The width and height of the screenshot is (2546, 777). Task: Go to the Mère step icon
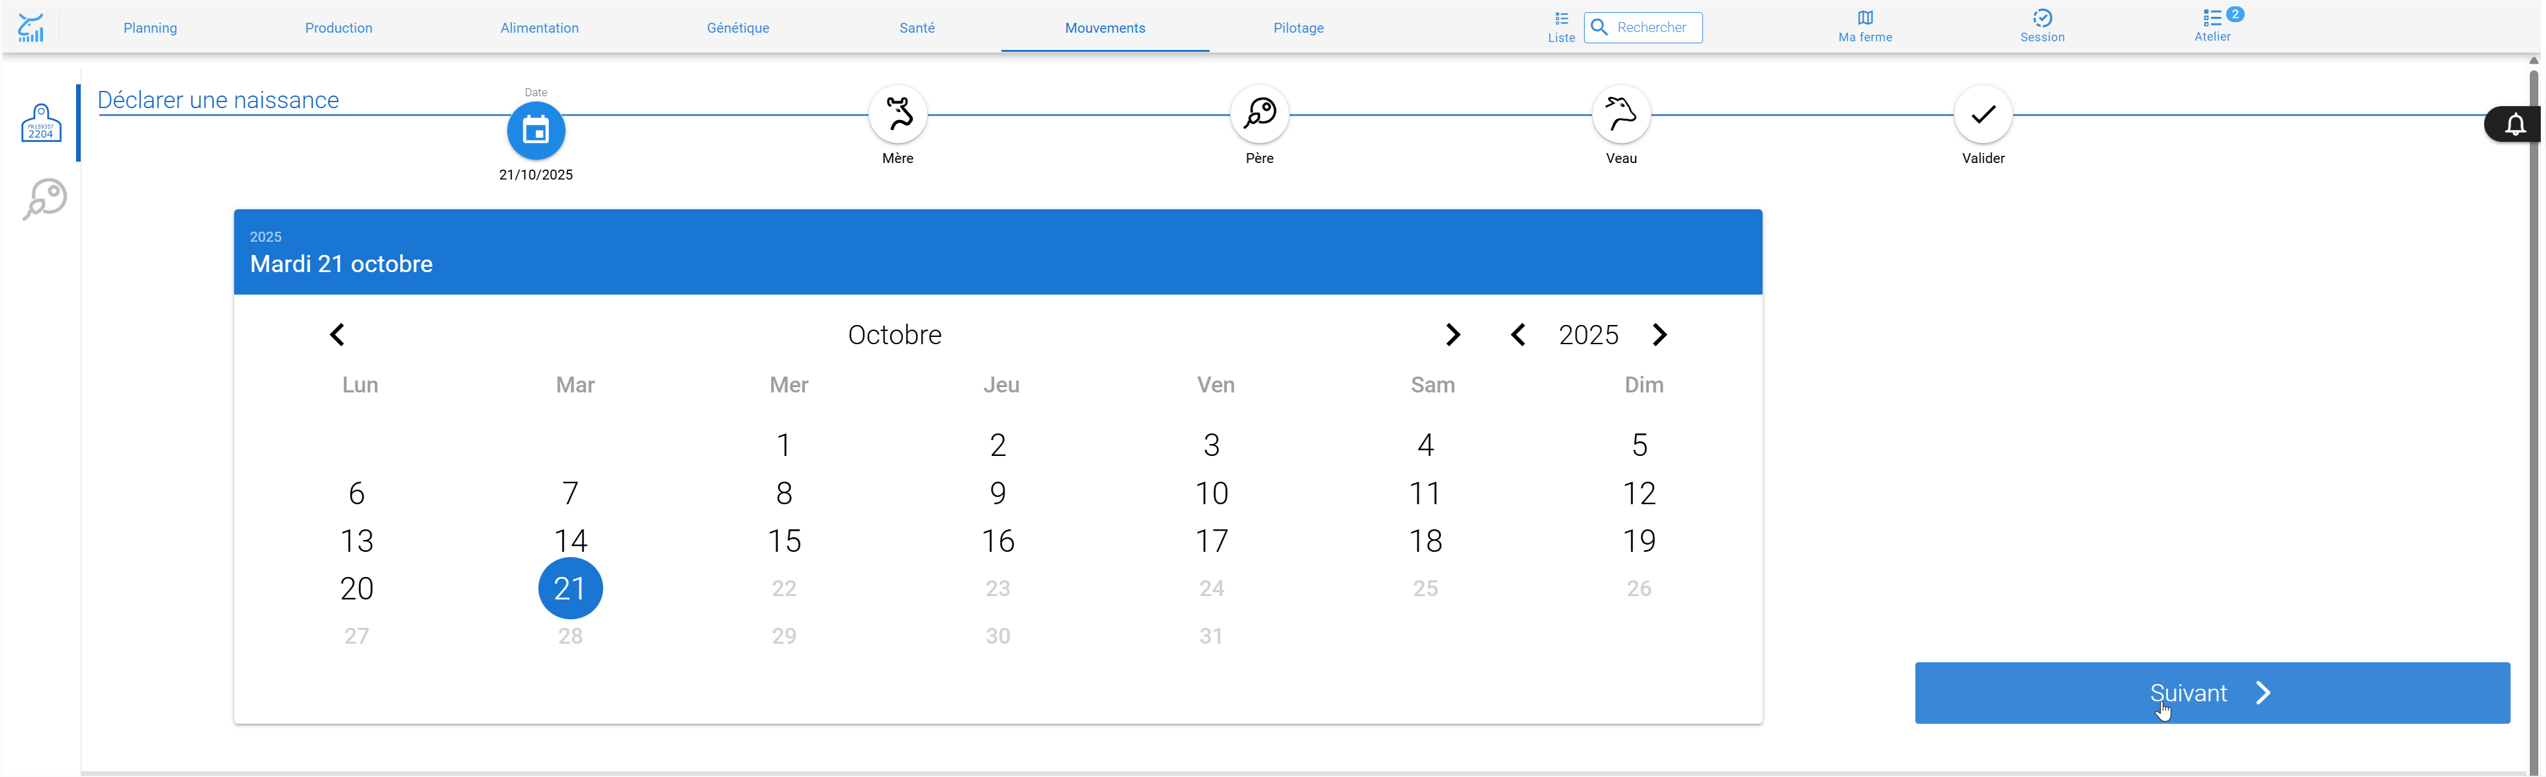pyautogui.click(x=899, y=114)
